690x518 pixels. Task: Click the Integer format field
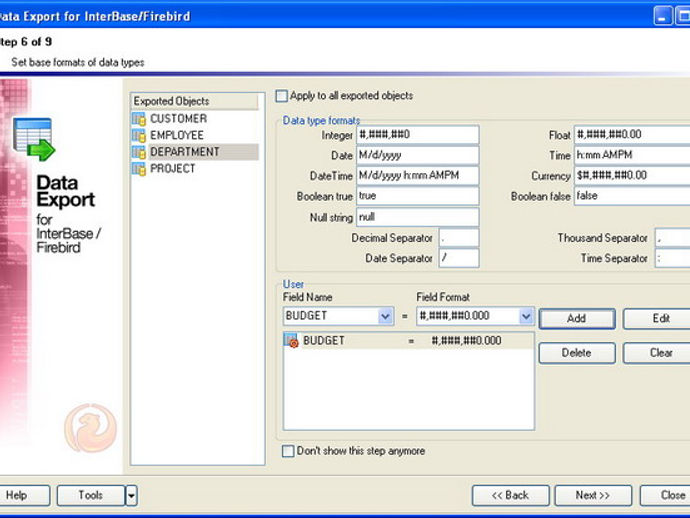tap(417, 135)
